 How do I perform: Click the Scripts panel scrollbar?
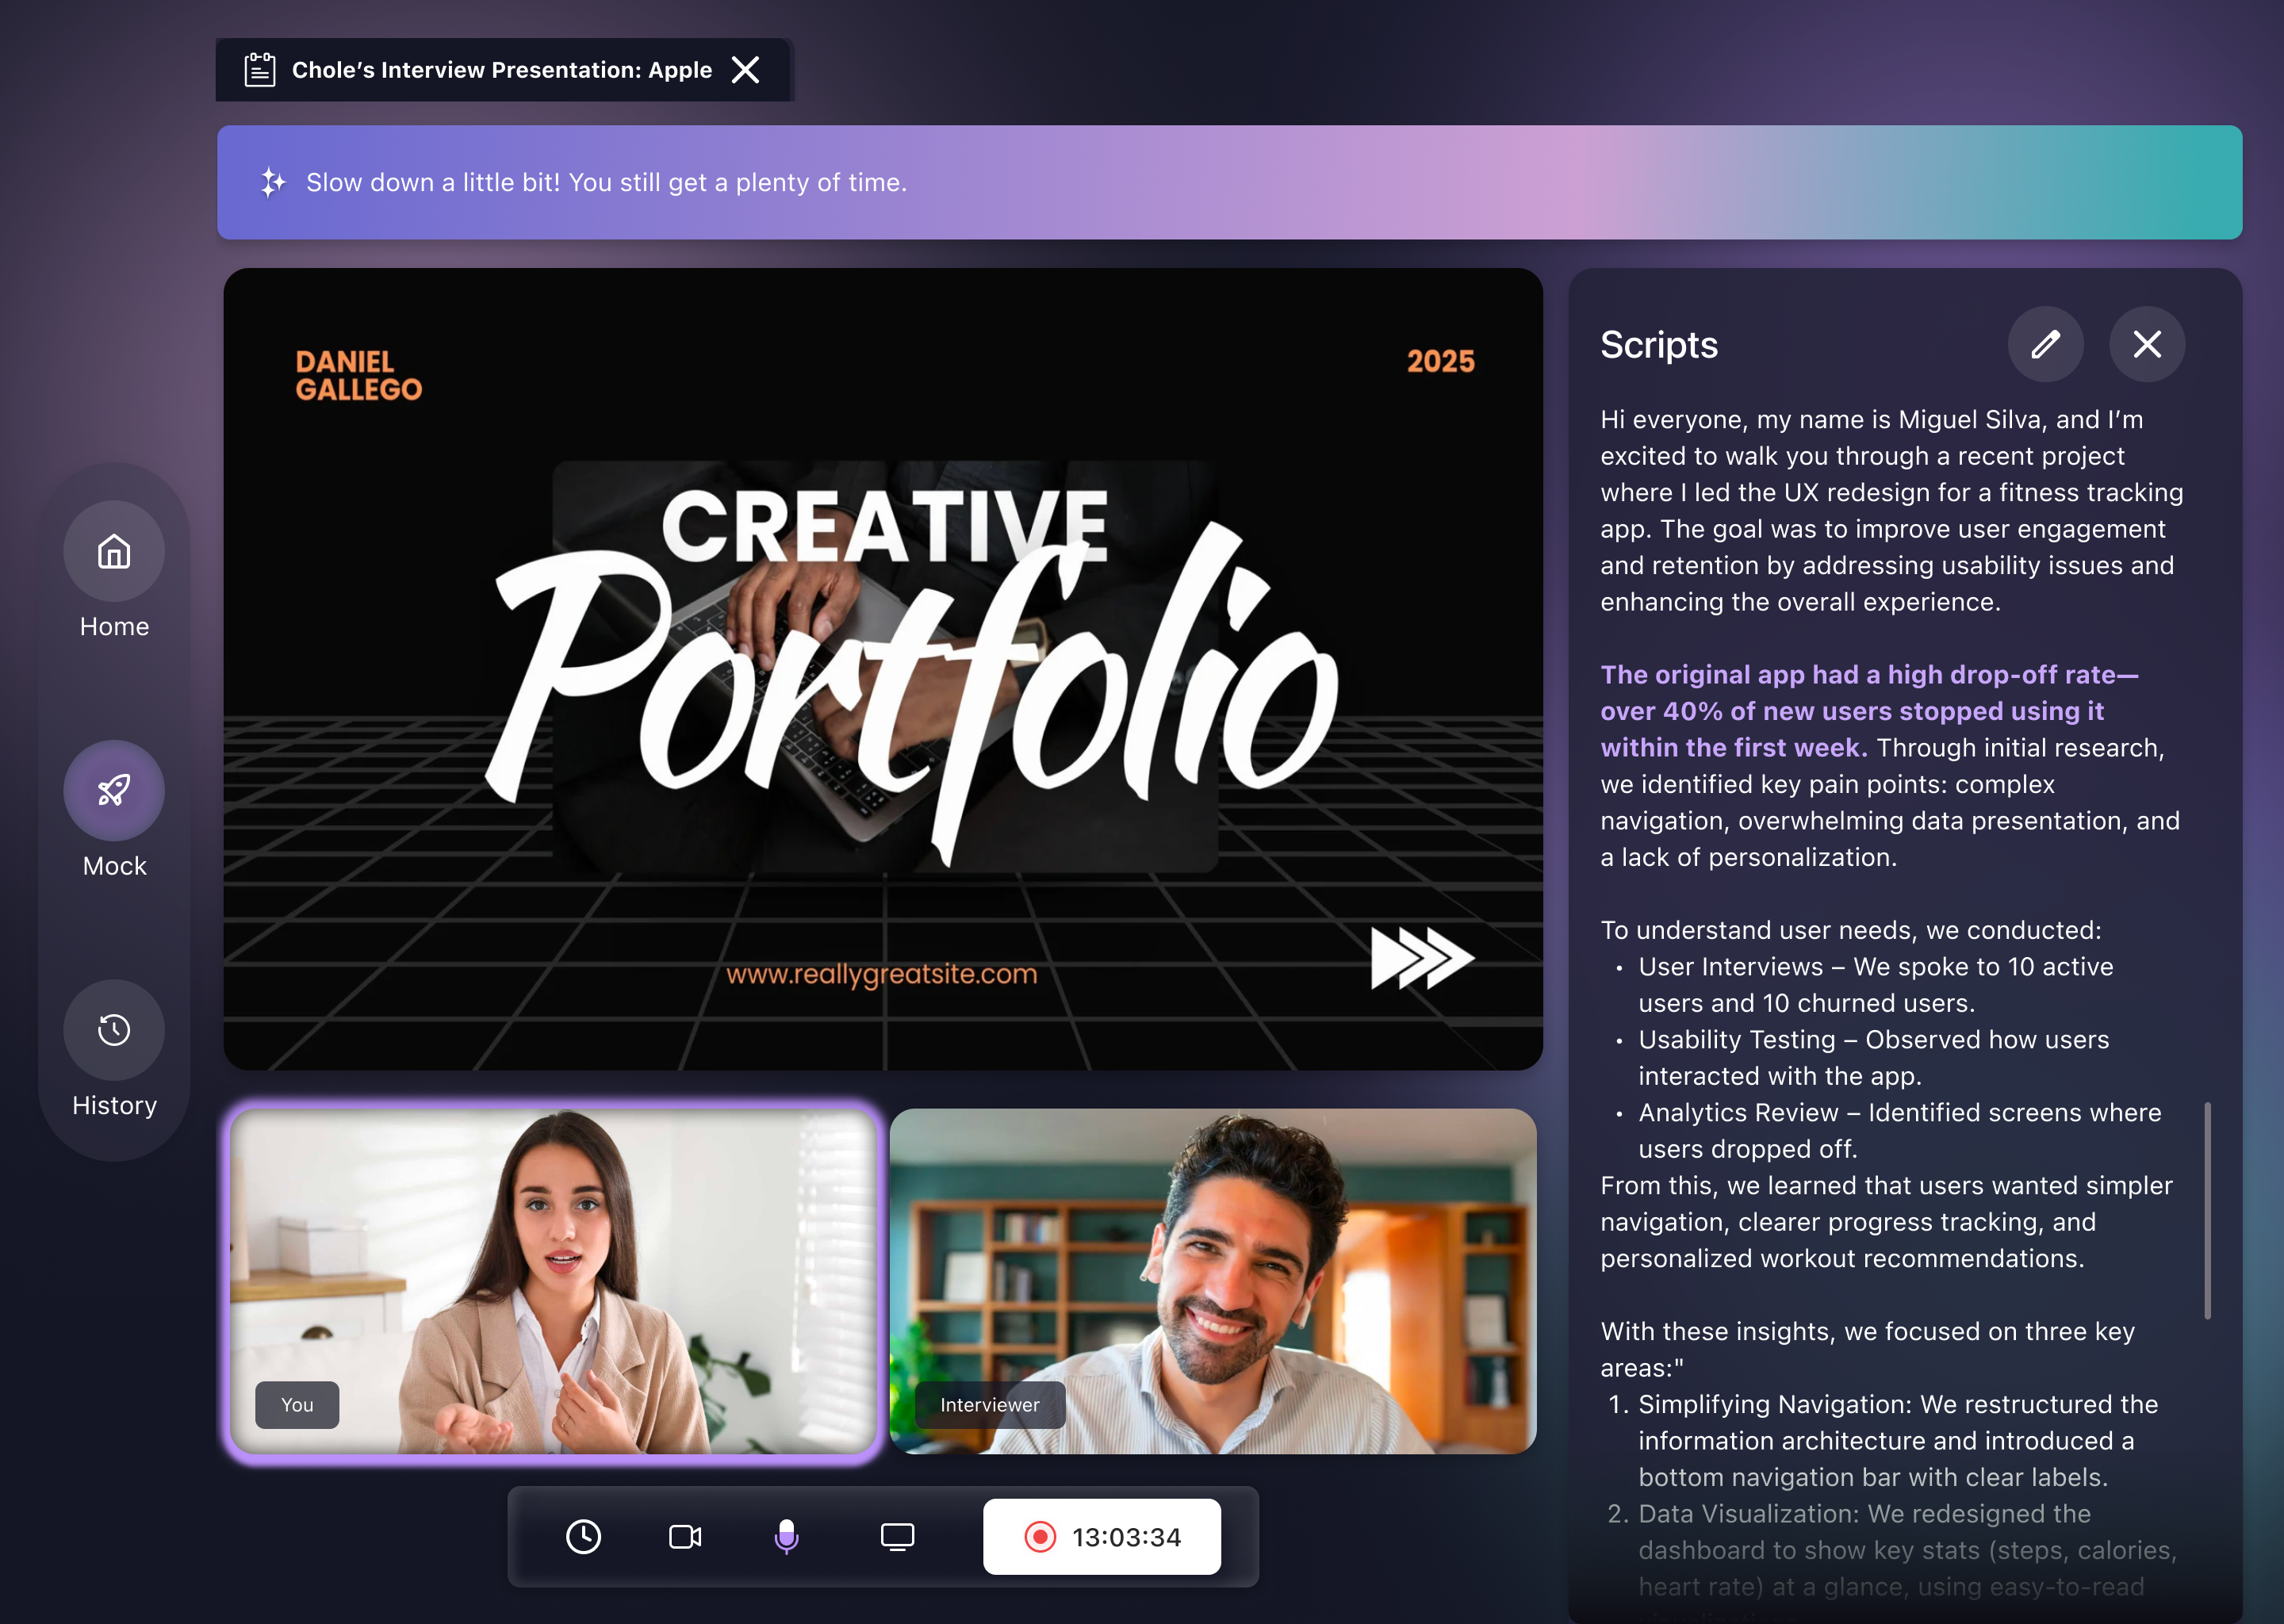[x=2207, y=1211]
